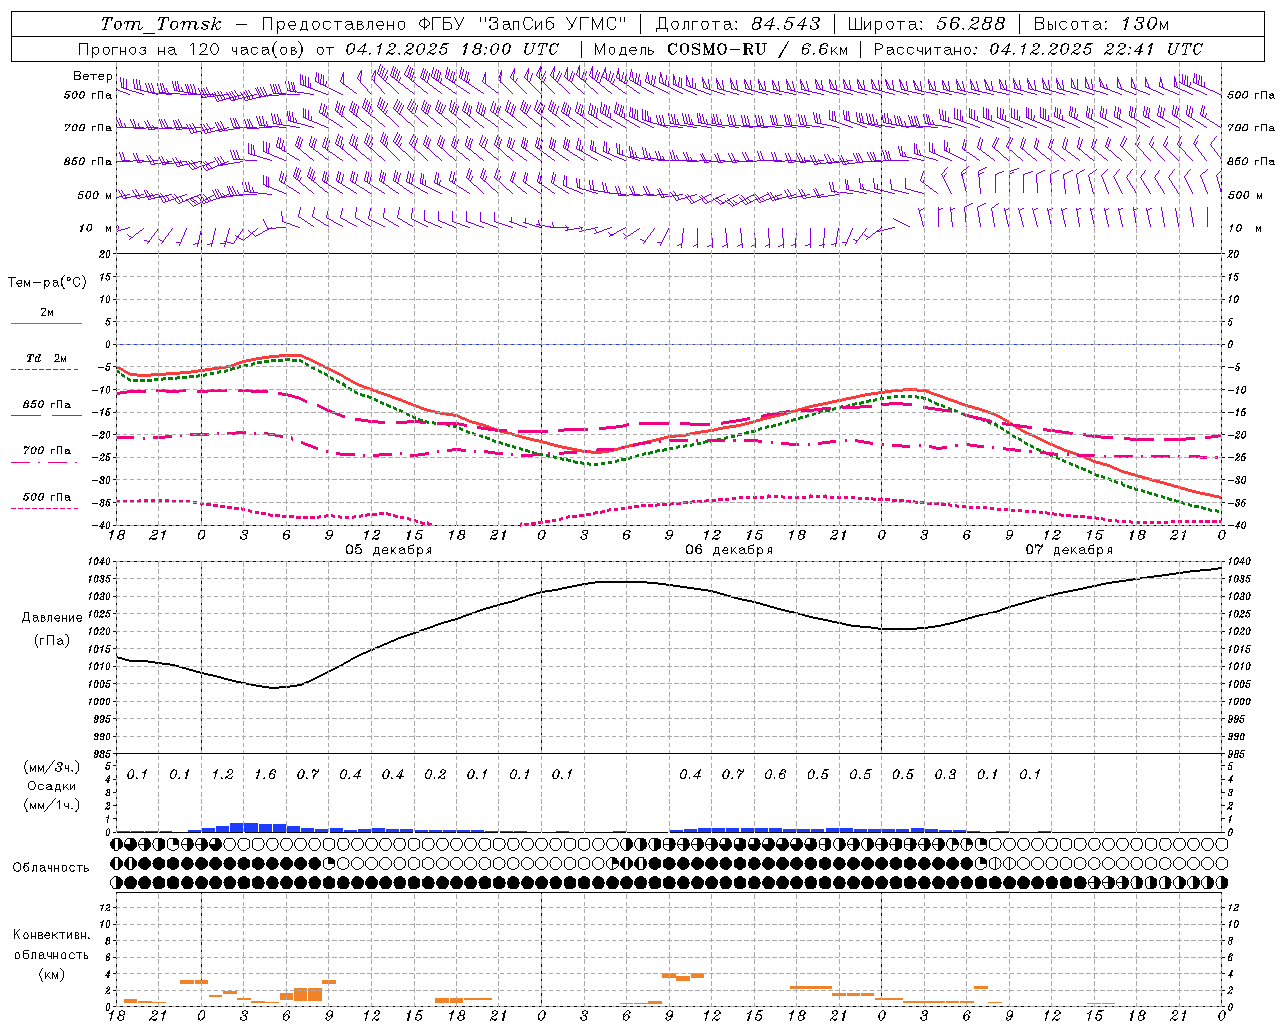Image resolution: width=1280 pixels, height=1024 pixels.
Task: Click the Модель COSMO-RU / 6.6км label
Action: click(x=721, y=49)
